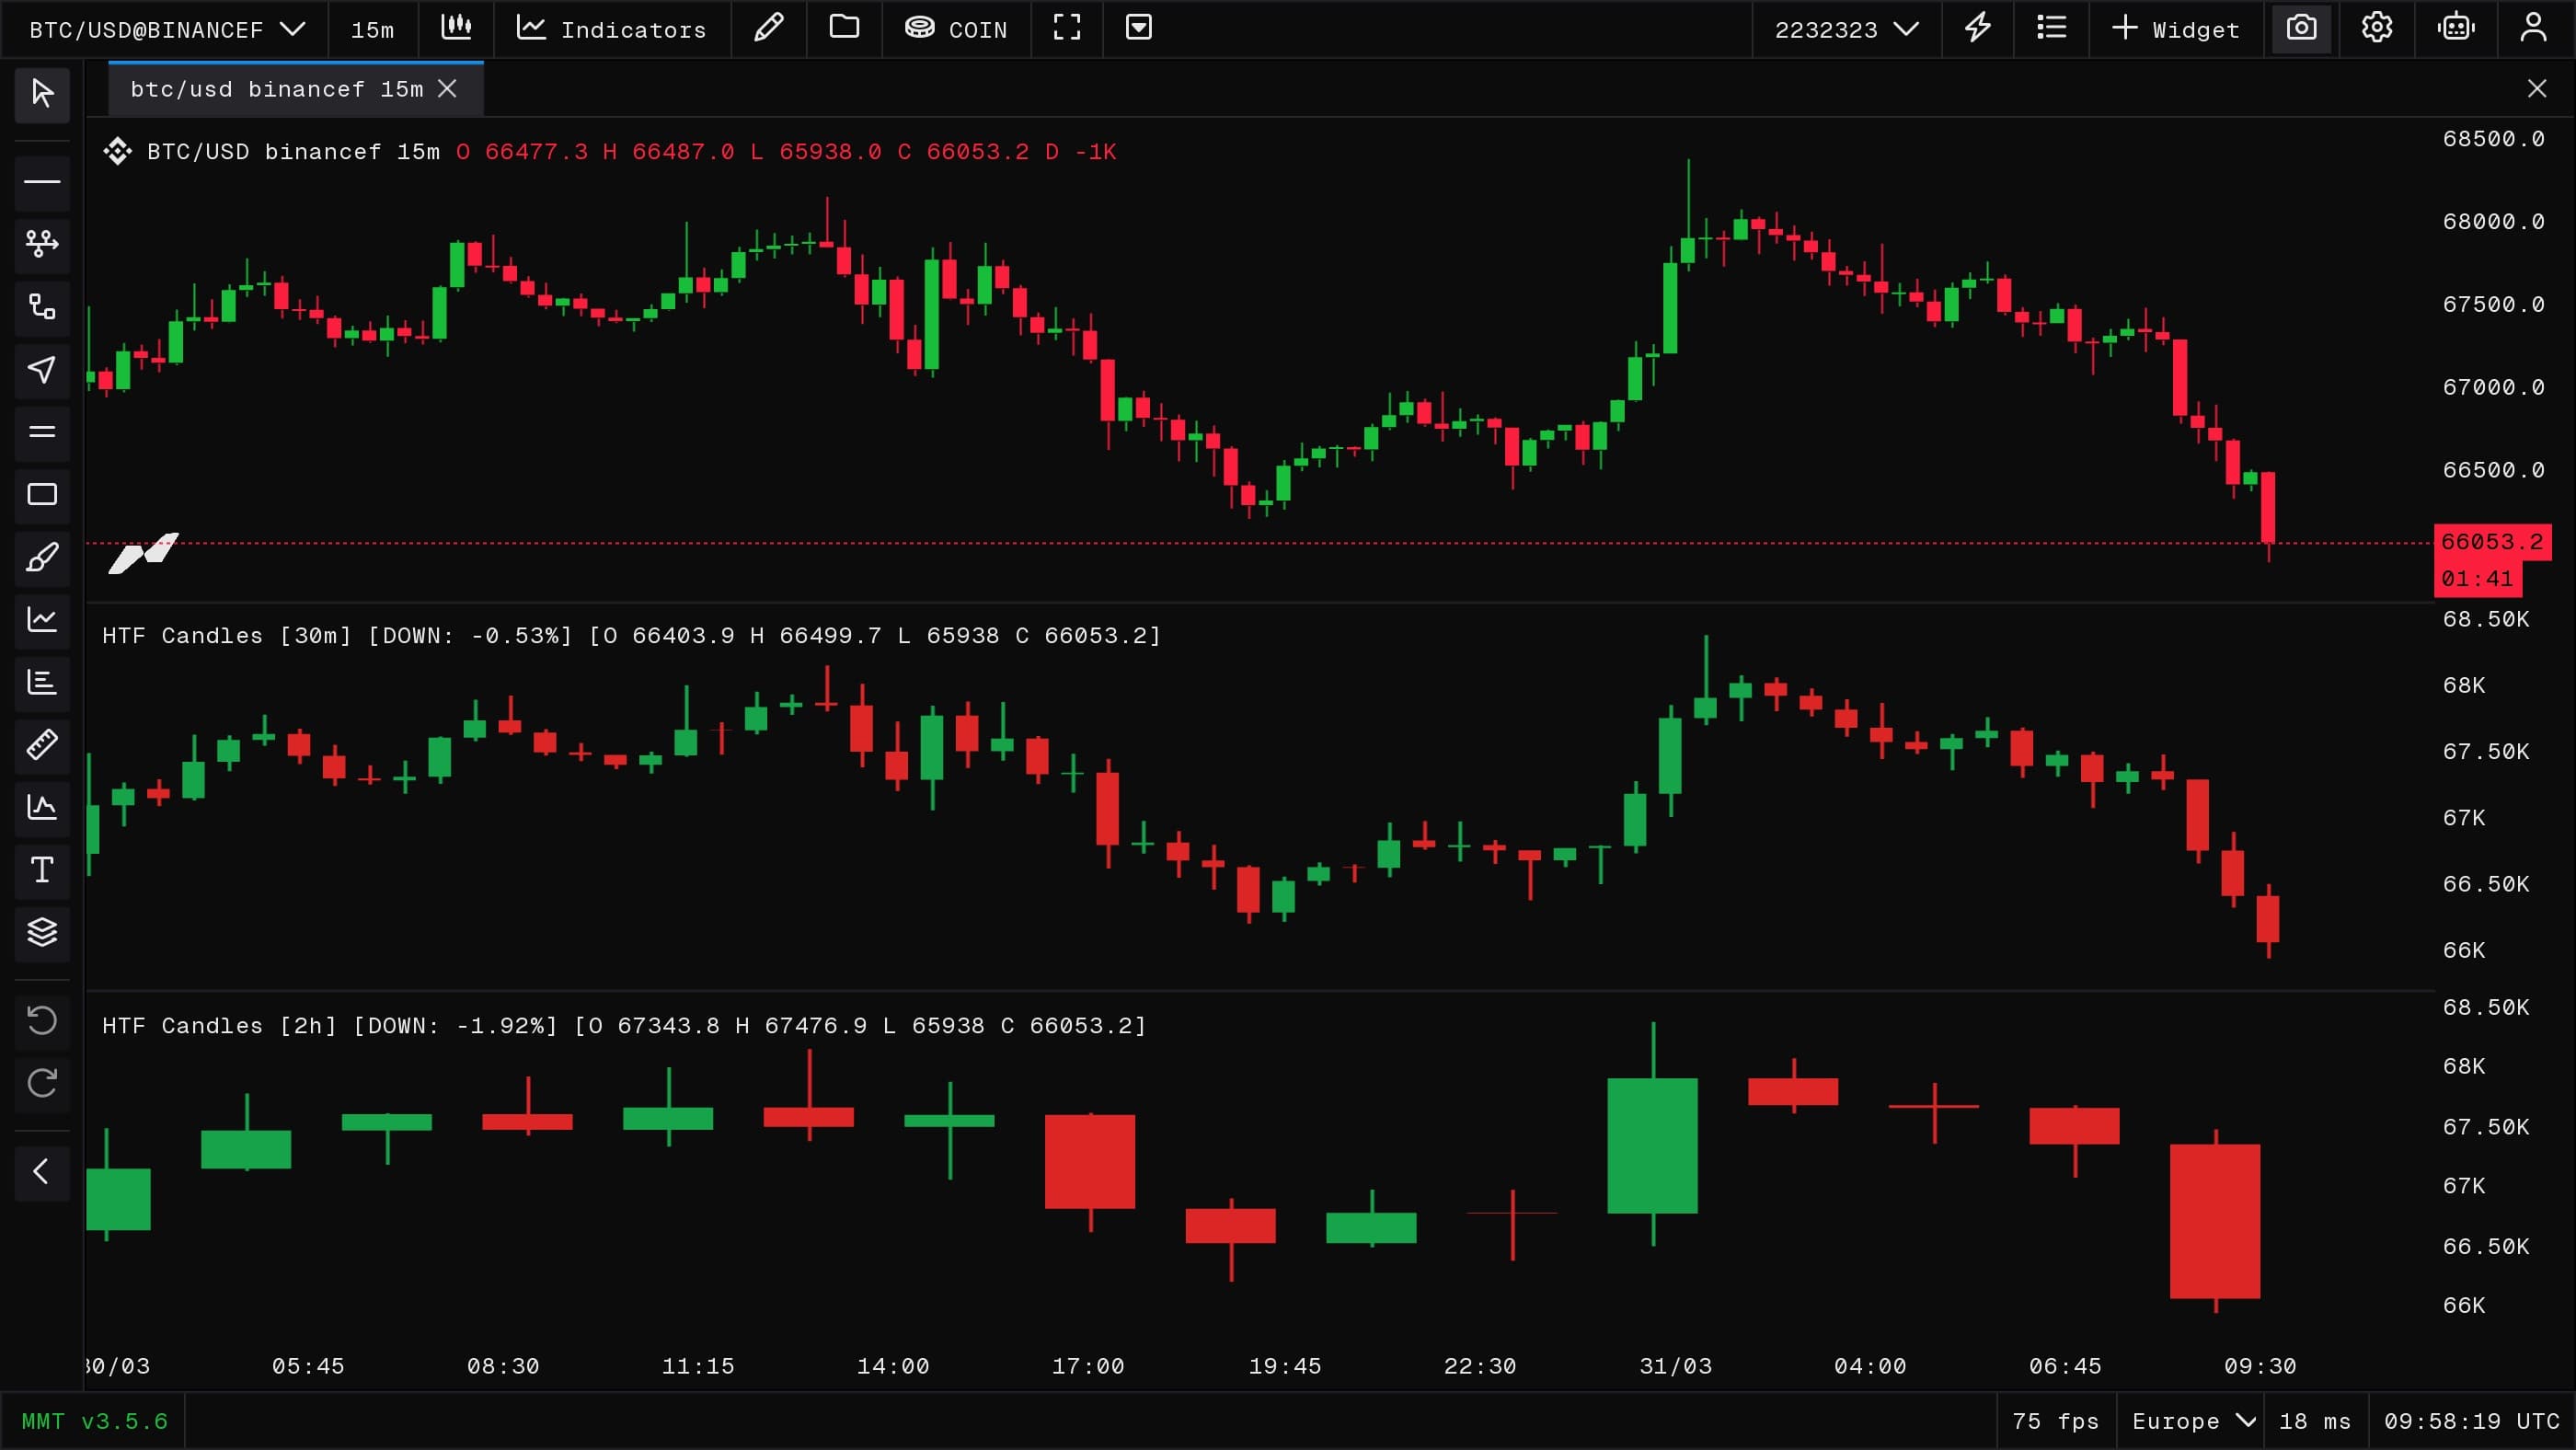Select the volume profile bars tool
This screenshot has height=1450, width=2576.
tap(42, 683)
